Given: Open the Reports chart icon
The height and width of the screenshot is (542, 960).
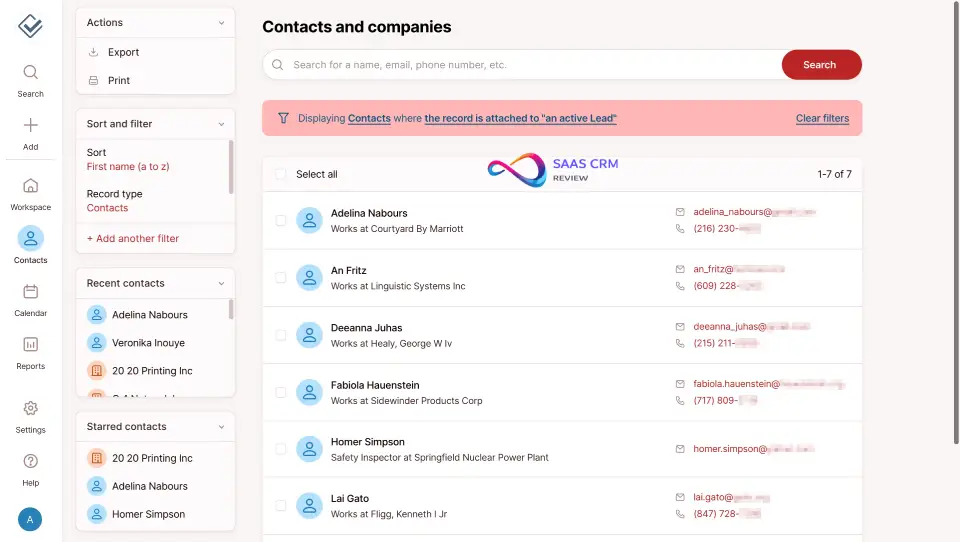Looking at the screenshot, I should point(30,345).
